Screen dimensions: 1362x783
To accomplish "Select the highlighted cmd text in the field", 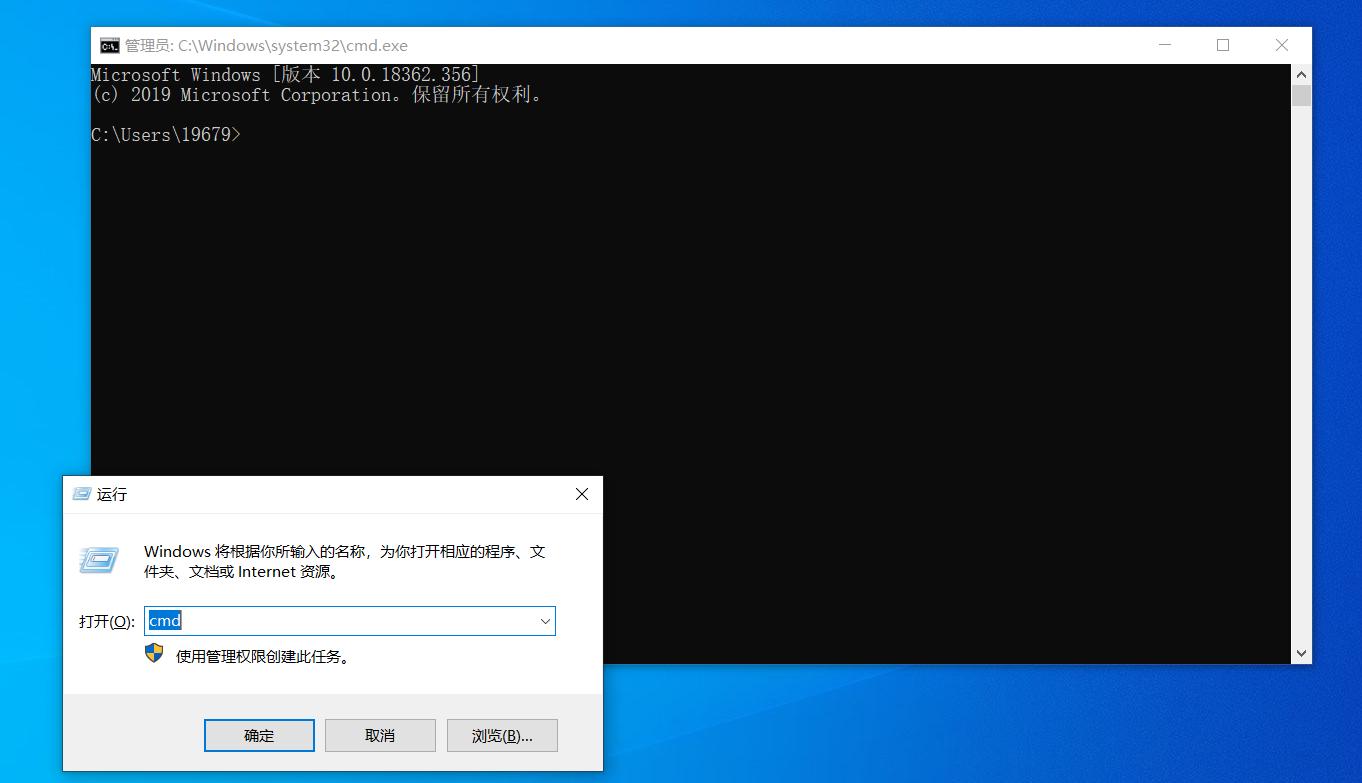I will [x=164, y=620].
